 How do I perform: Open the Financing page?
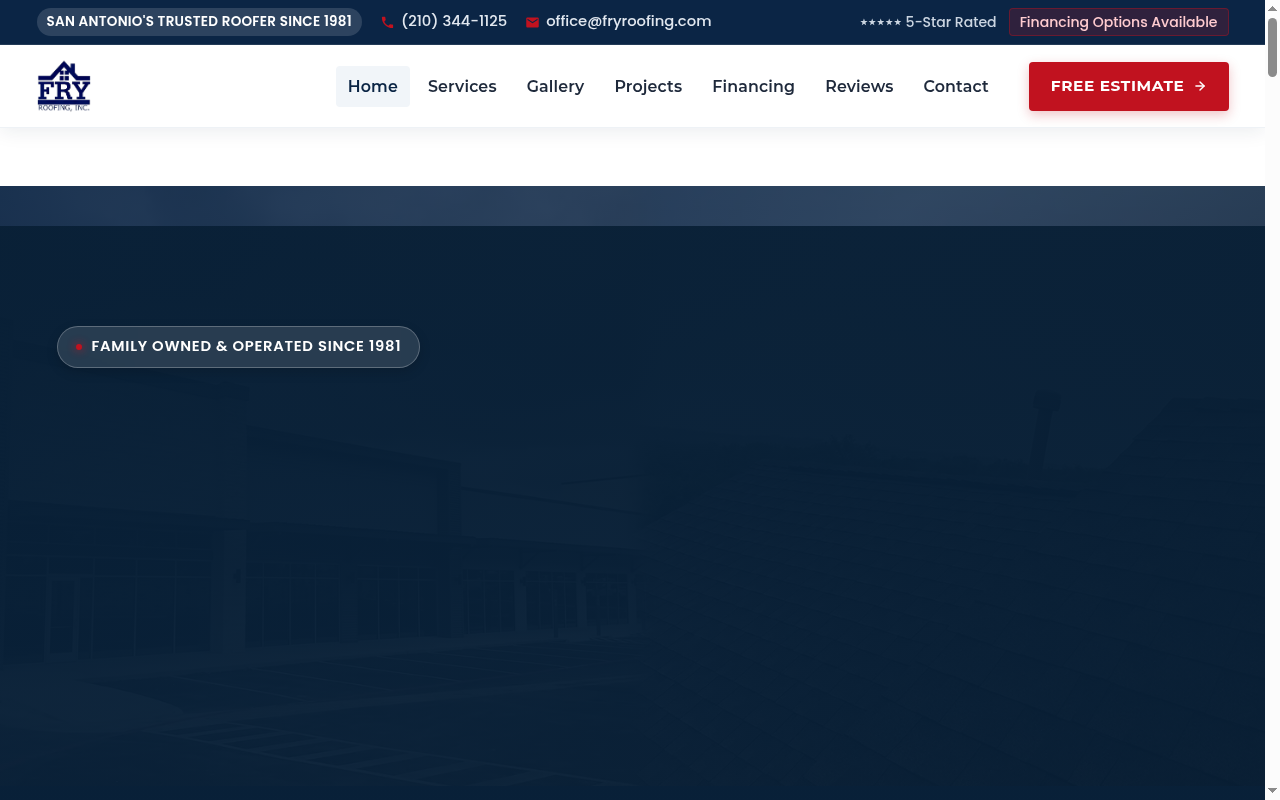pyautogui.click(x=753, y=86)
